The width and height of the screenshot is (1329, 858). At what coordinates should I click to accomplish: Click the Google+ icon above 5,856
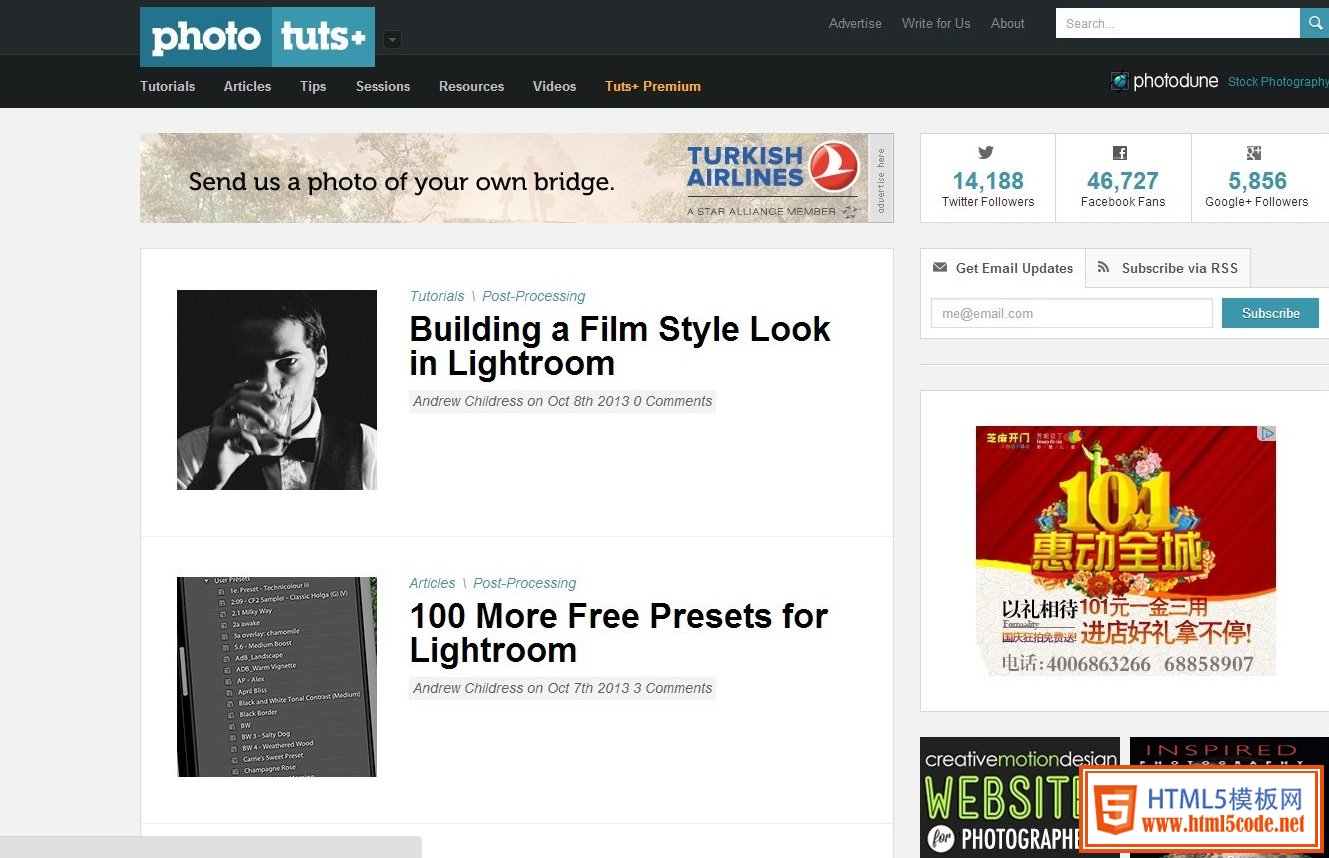(1254, 153)
